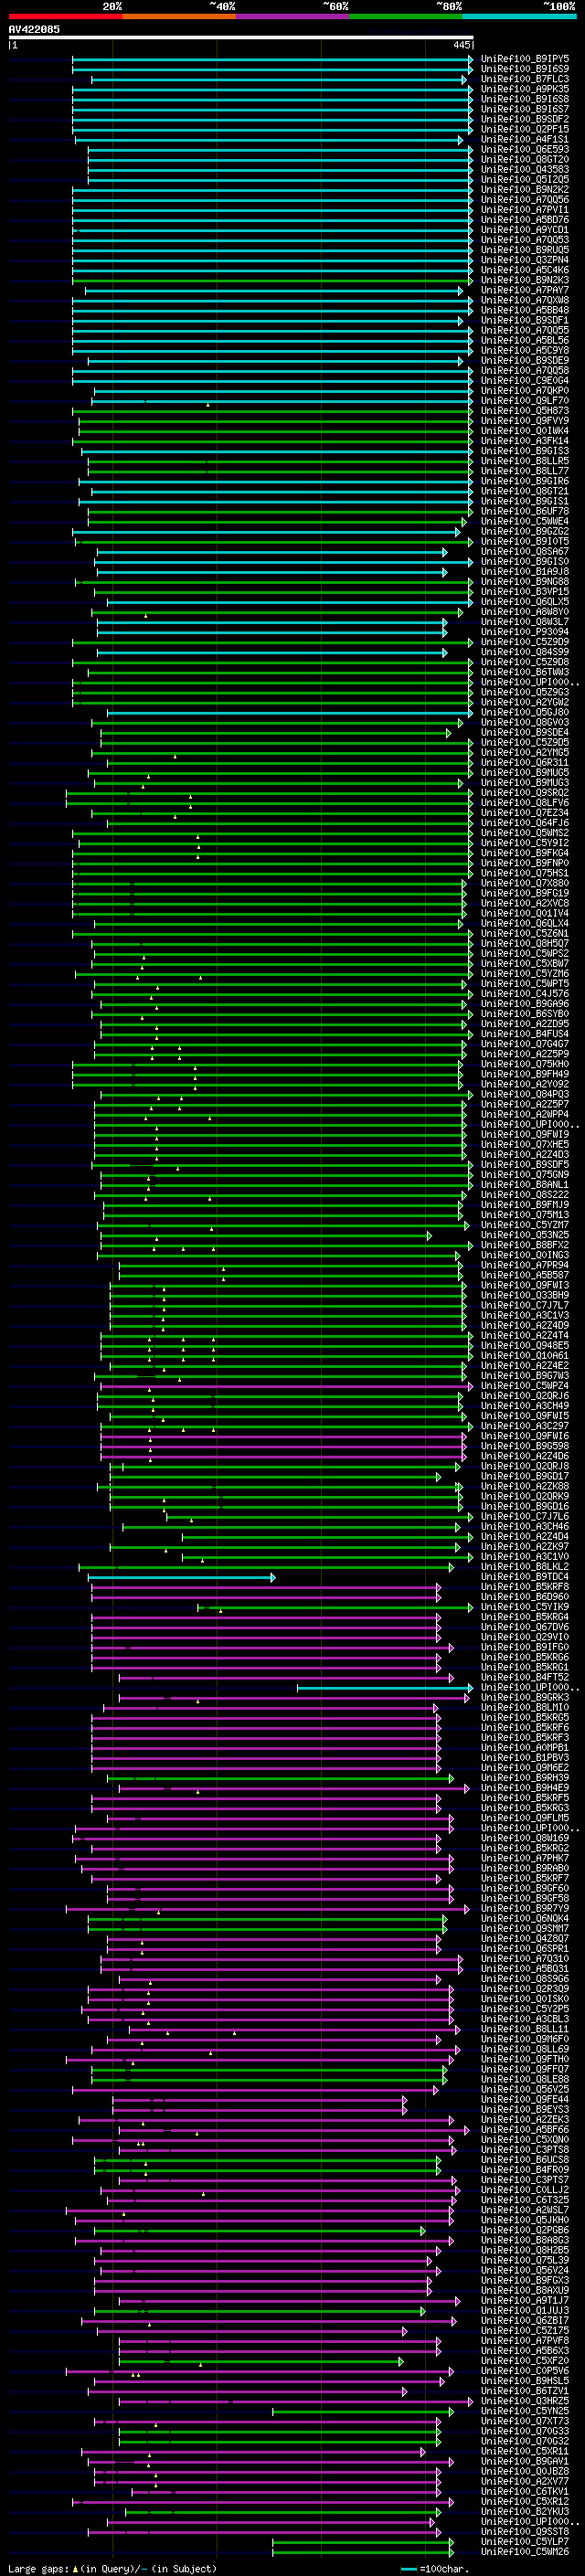The height and width of the screenshot is (2576, 585).
Task: Select the UniRef100_B8LKL2 hit name
Action: coord(525,1566)
